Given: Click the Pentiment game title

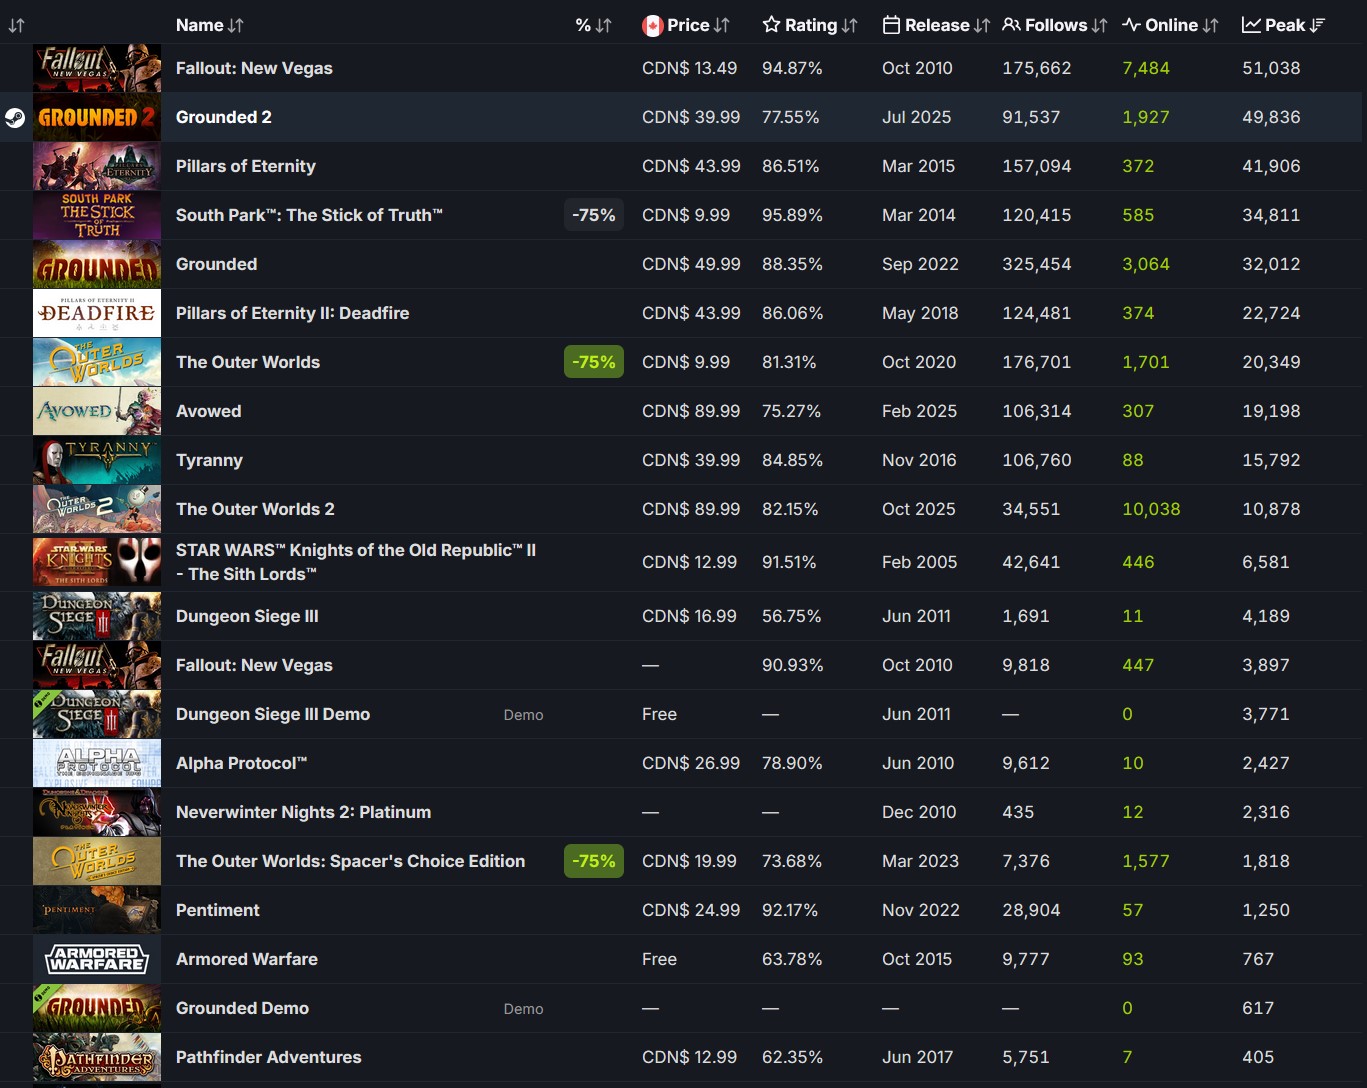Looking at the screenshot, I should [218, 910].
